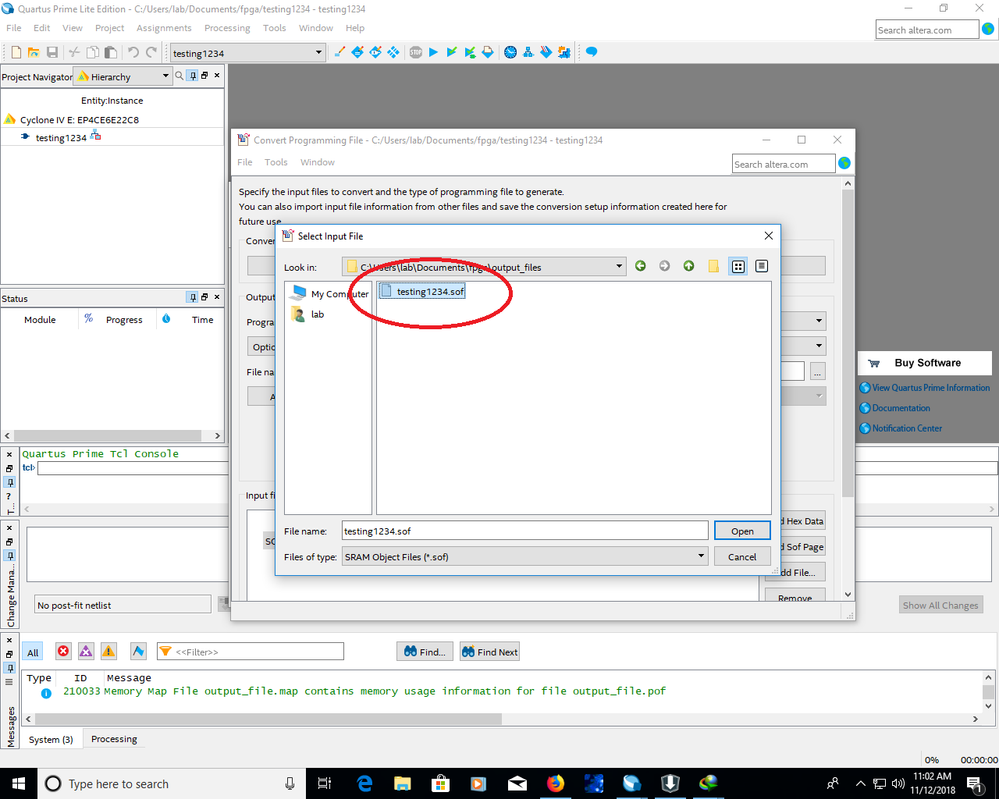The height and width of the screenshot is (799, 999).
Task: Open Tools menu in Convert Programming File window
Action: pyautogui.click(x=276, y=162)
